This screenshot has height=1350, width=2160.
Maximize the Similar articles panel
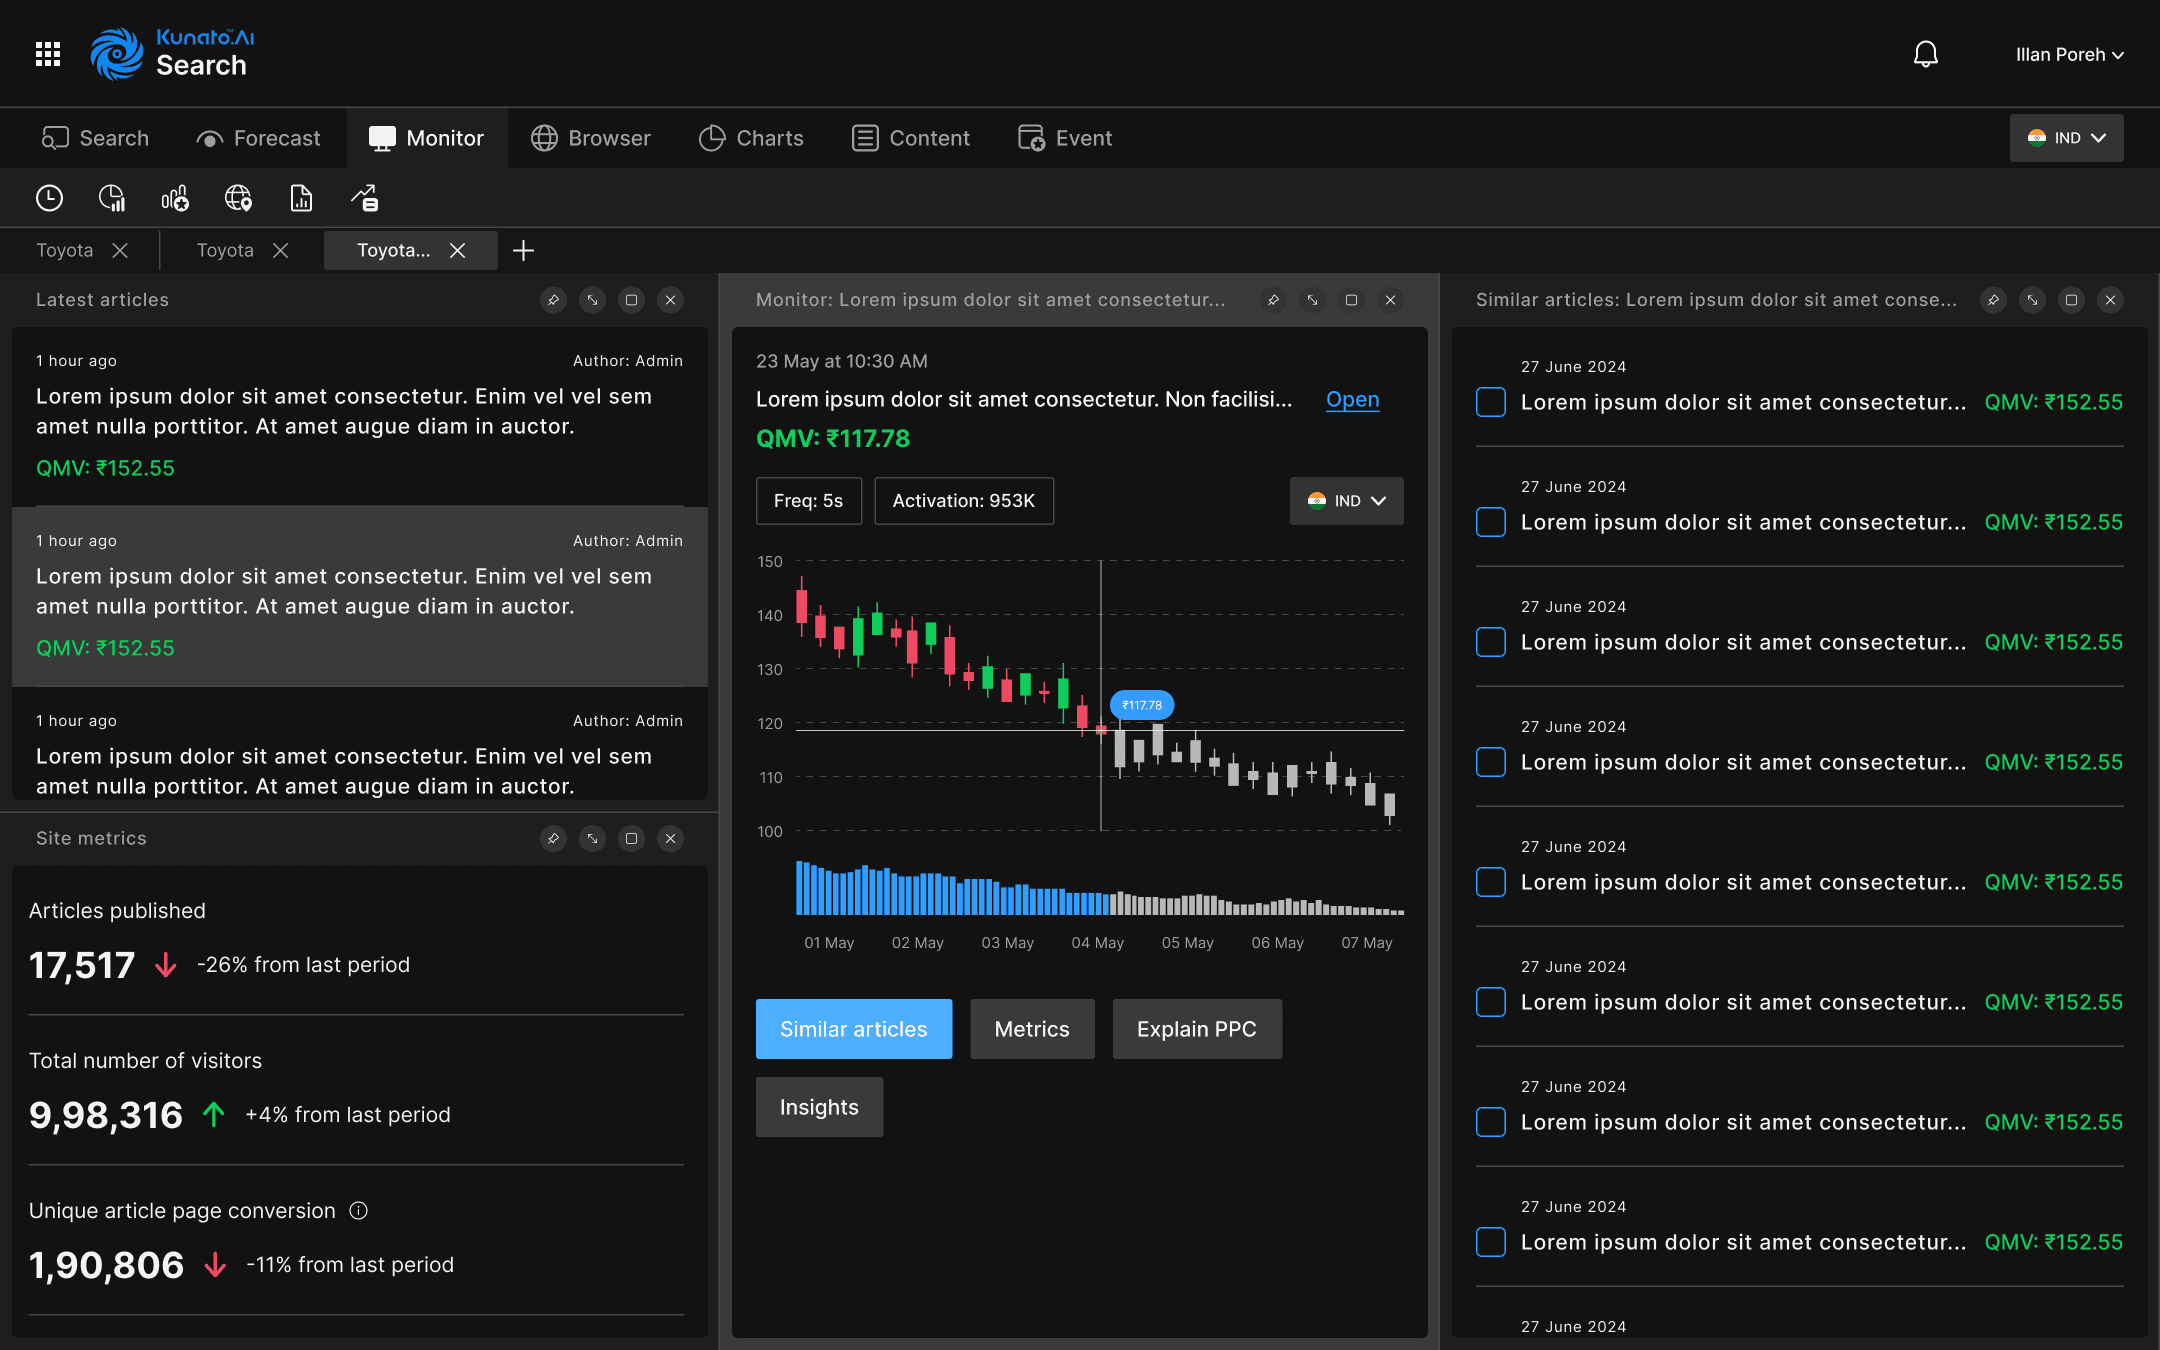(2071, 300)
